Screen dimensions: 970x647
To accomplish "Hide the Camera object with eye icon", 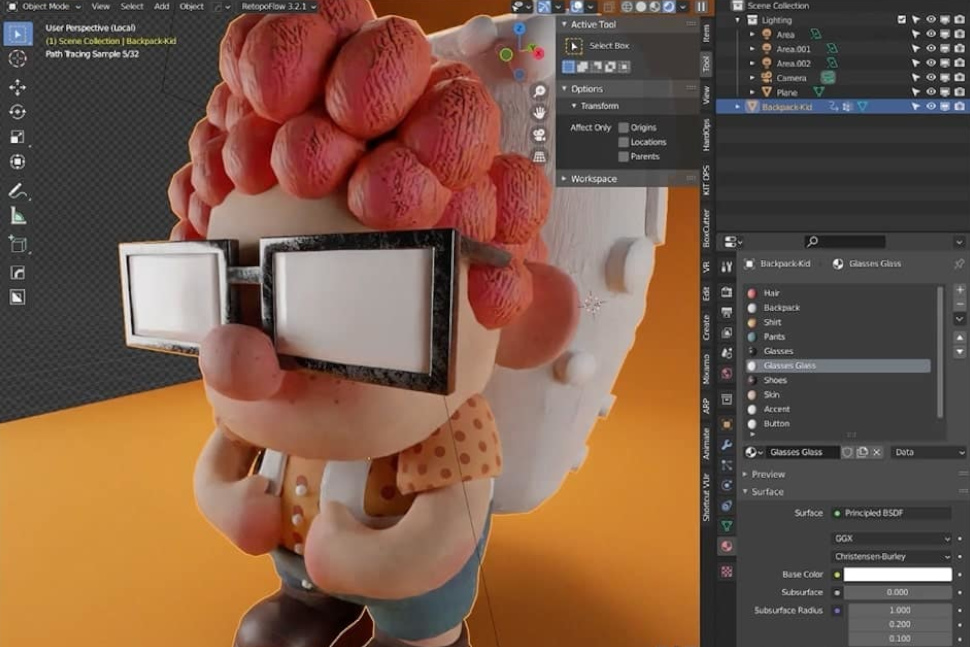I will (x=931, y=77).
